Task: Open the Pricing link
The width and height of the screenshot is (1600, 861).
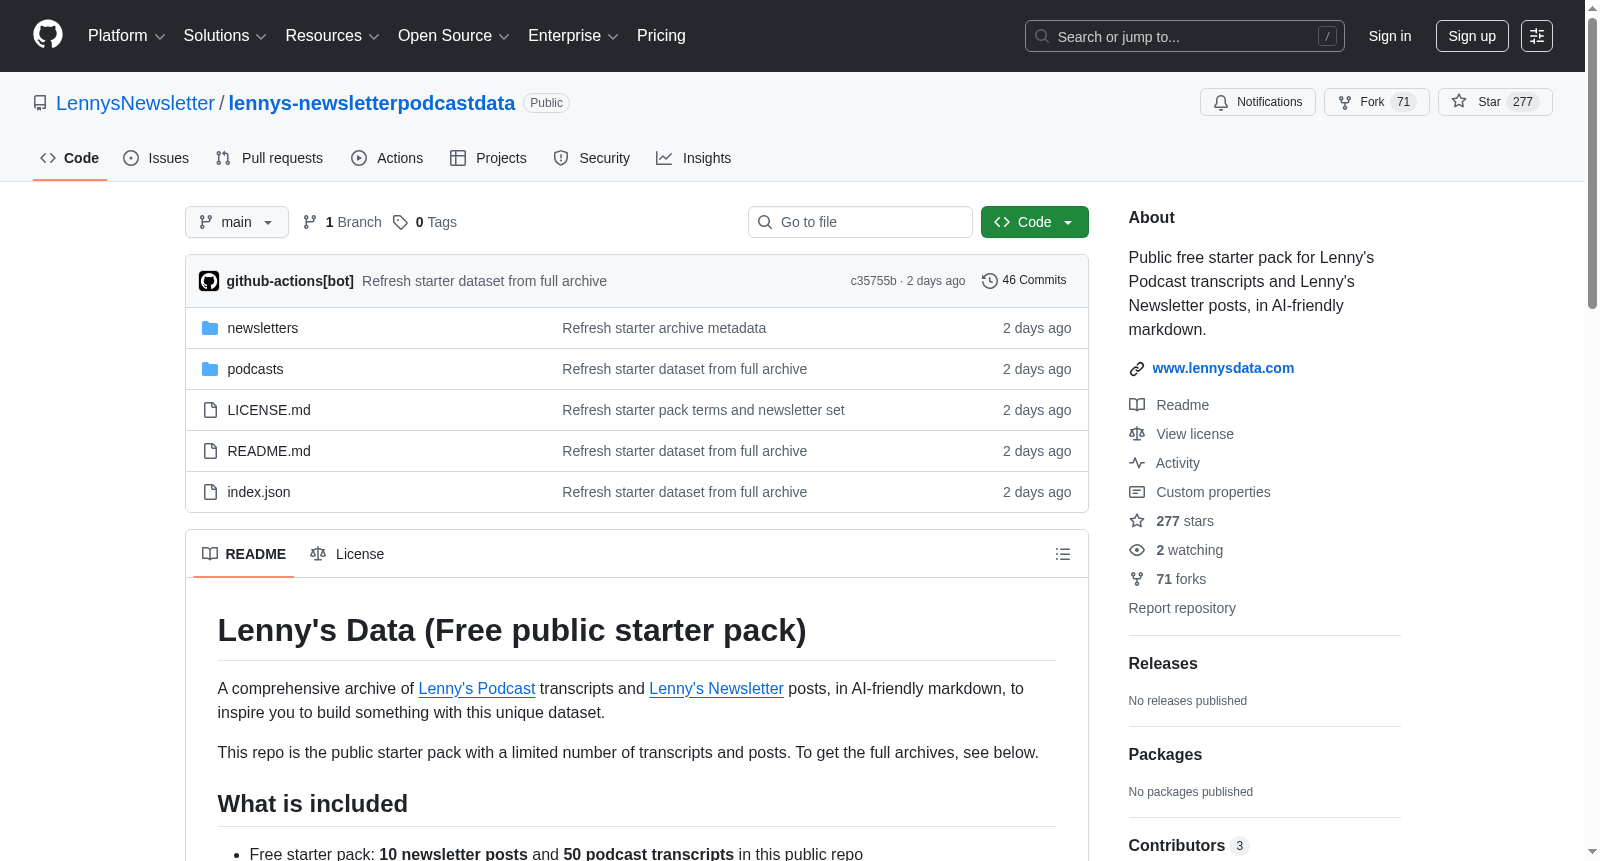Action: coord(661,36)
